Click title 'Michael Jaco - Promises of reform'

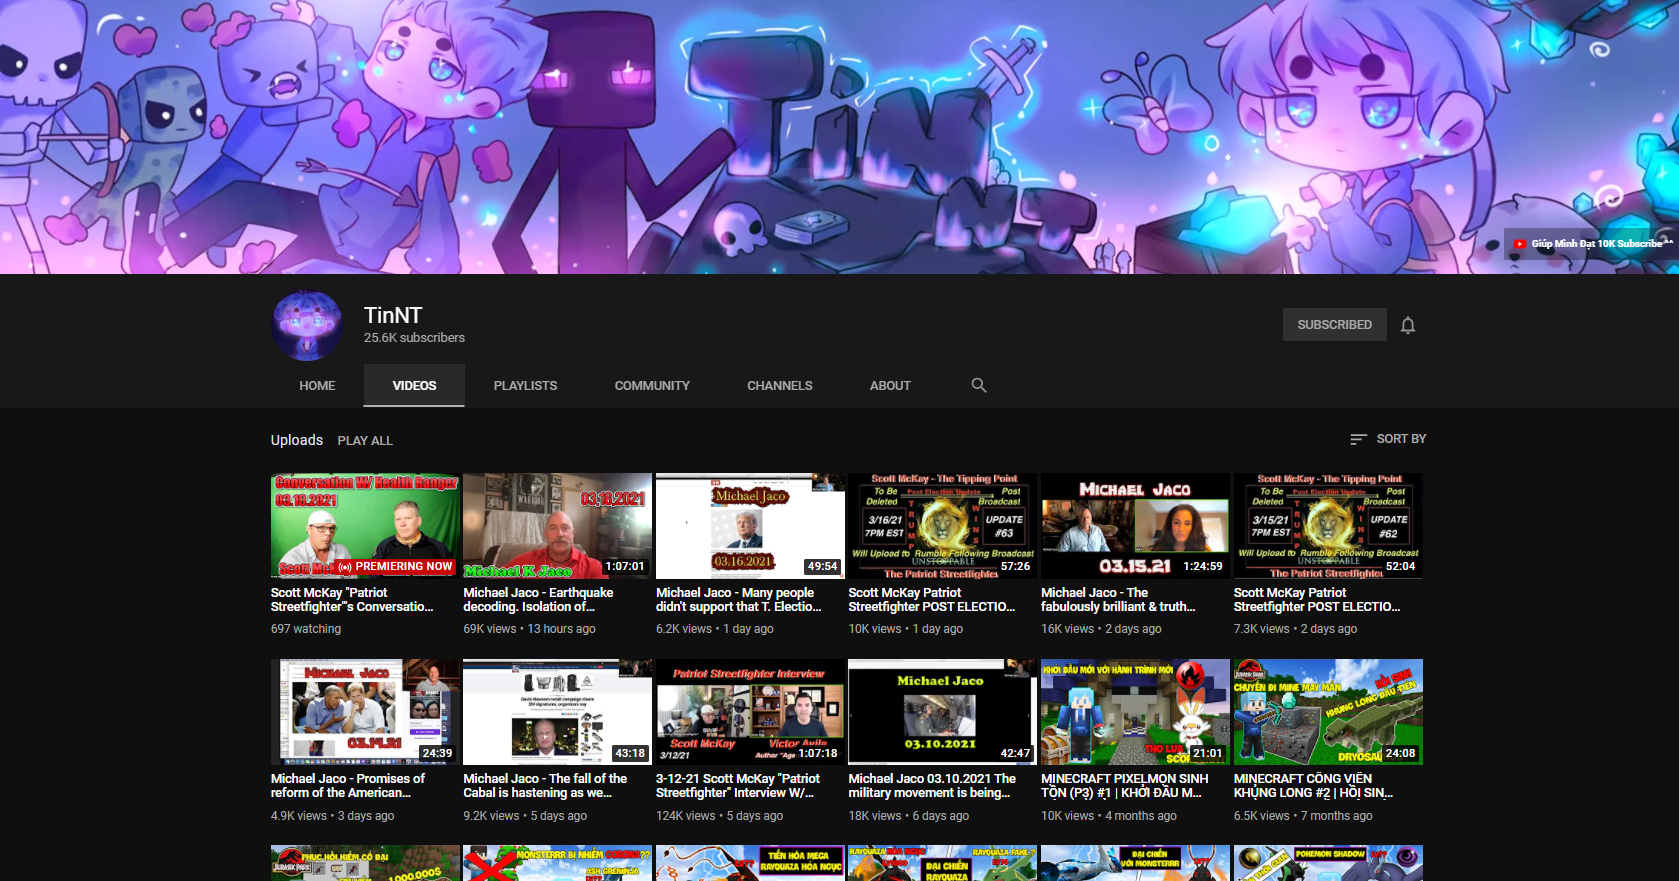348,786
